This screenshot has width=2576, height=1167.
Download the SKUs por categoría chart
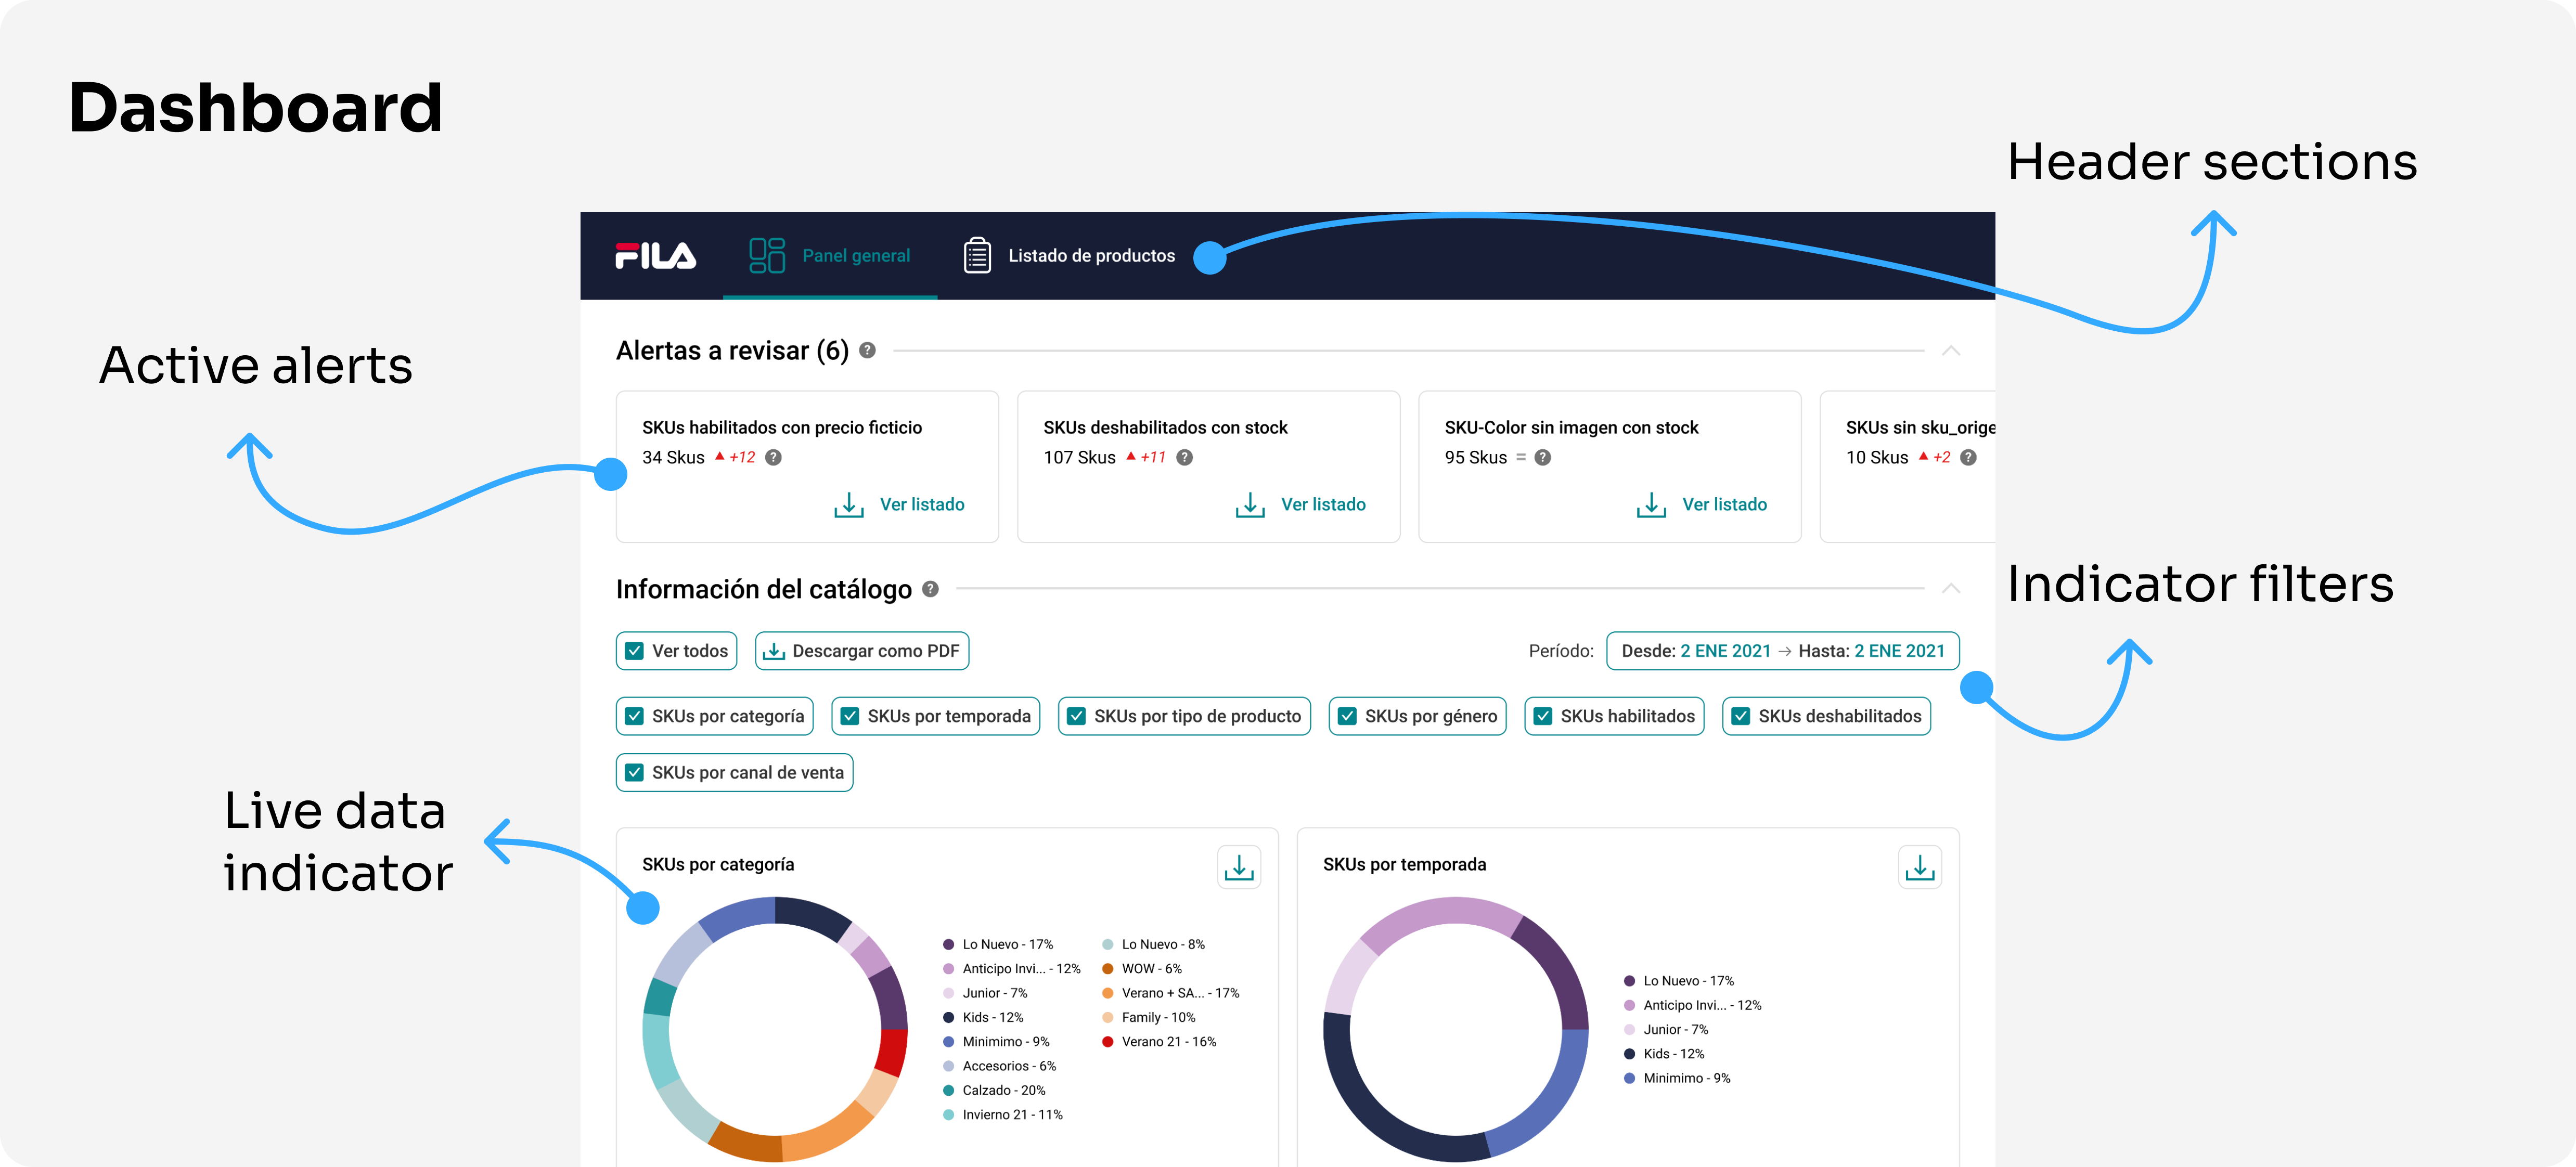pos(1238,867)
